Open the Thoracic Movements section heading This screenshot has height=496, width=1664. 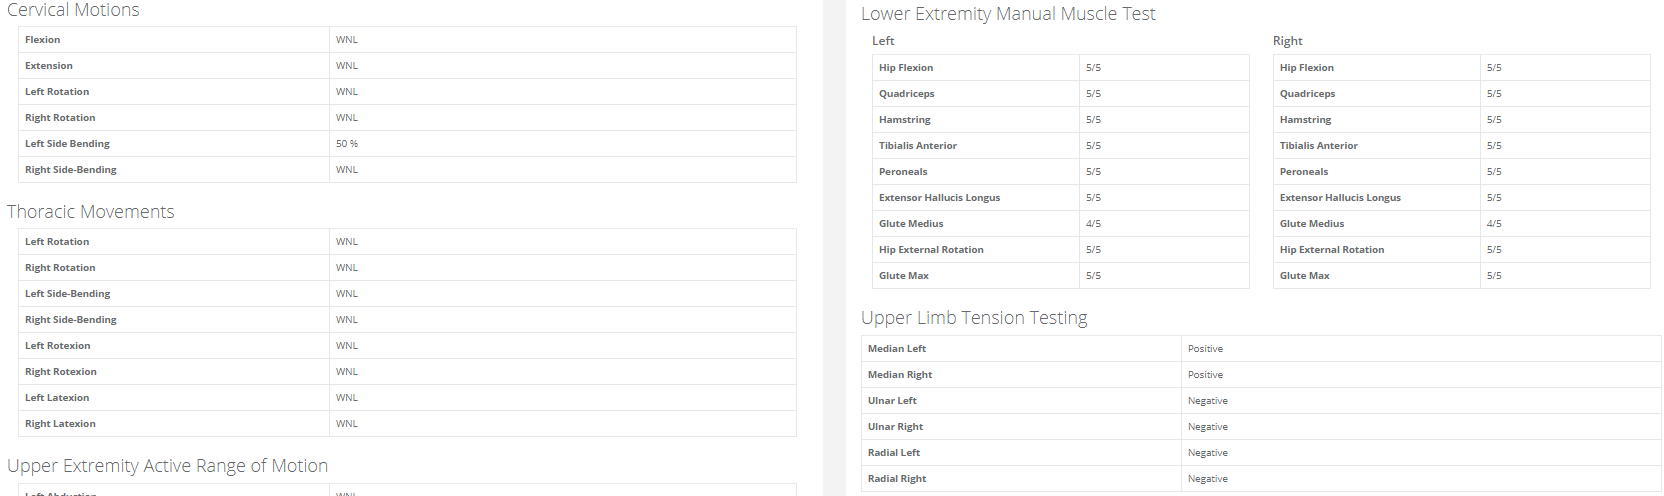tap(91, 212)
